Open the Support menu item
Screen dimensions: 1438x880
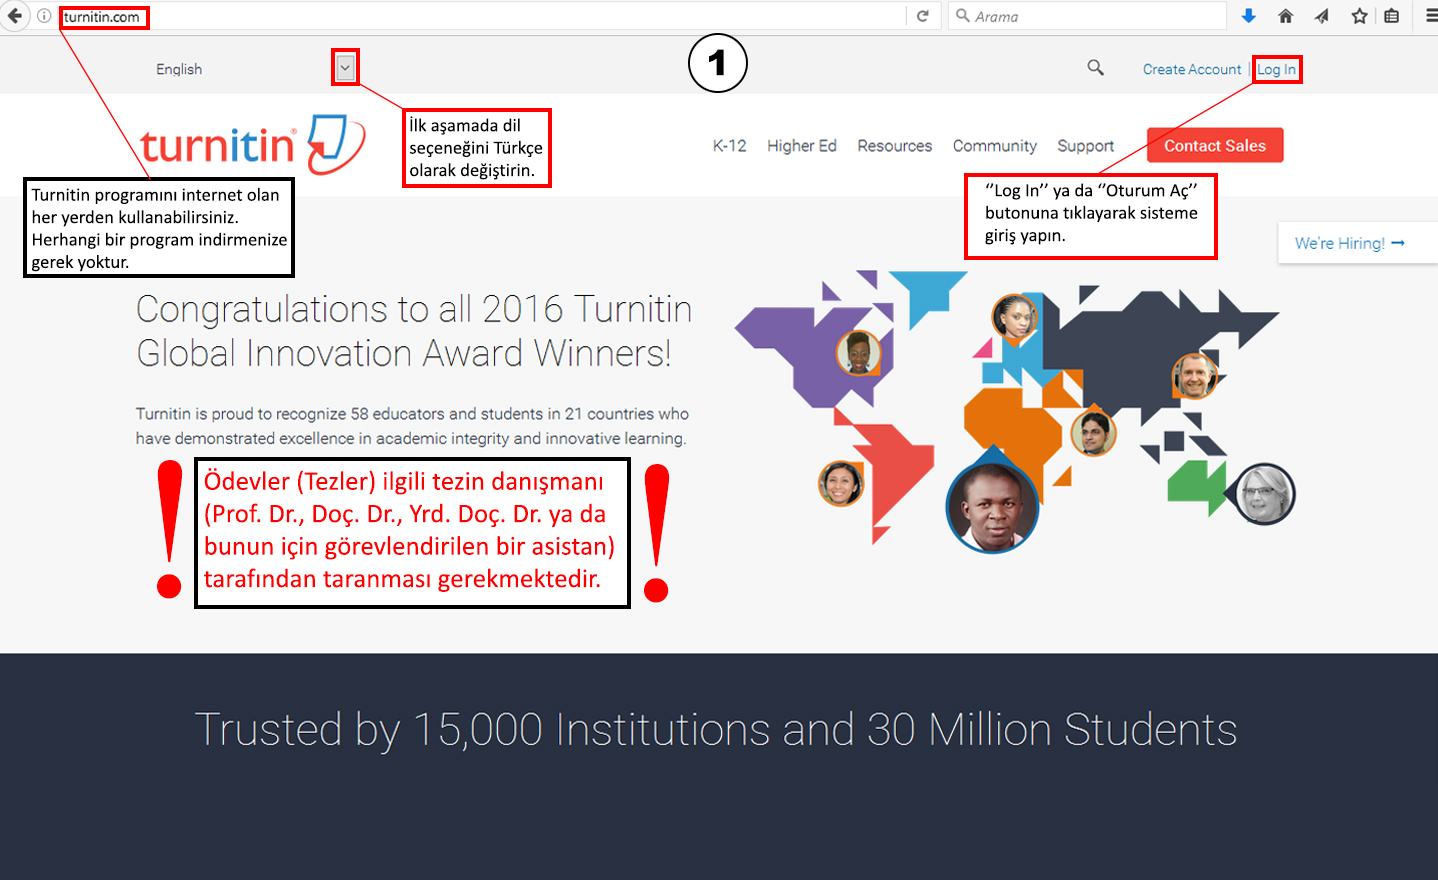[x=1086, y=146]
